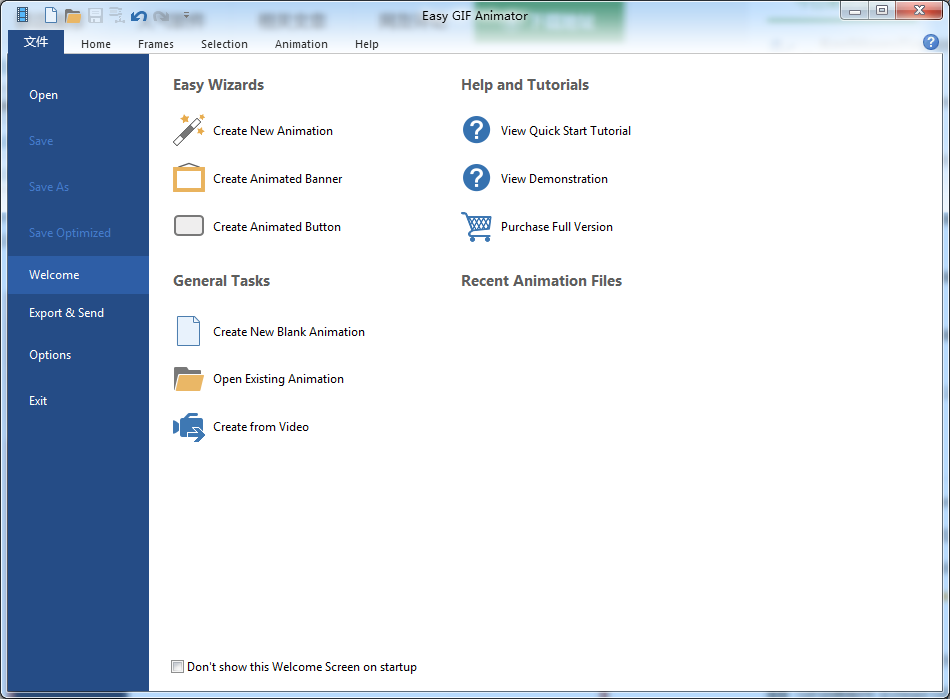
Task: Click Exit in the sidebar
Action: (78, 401)
